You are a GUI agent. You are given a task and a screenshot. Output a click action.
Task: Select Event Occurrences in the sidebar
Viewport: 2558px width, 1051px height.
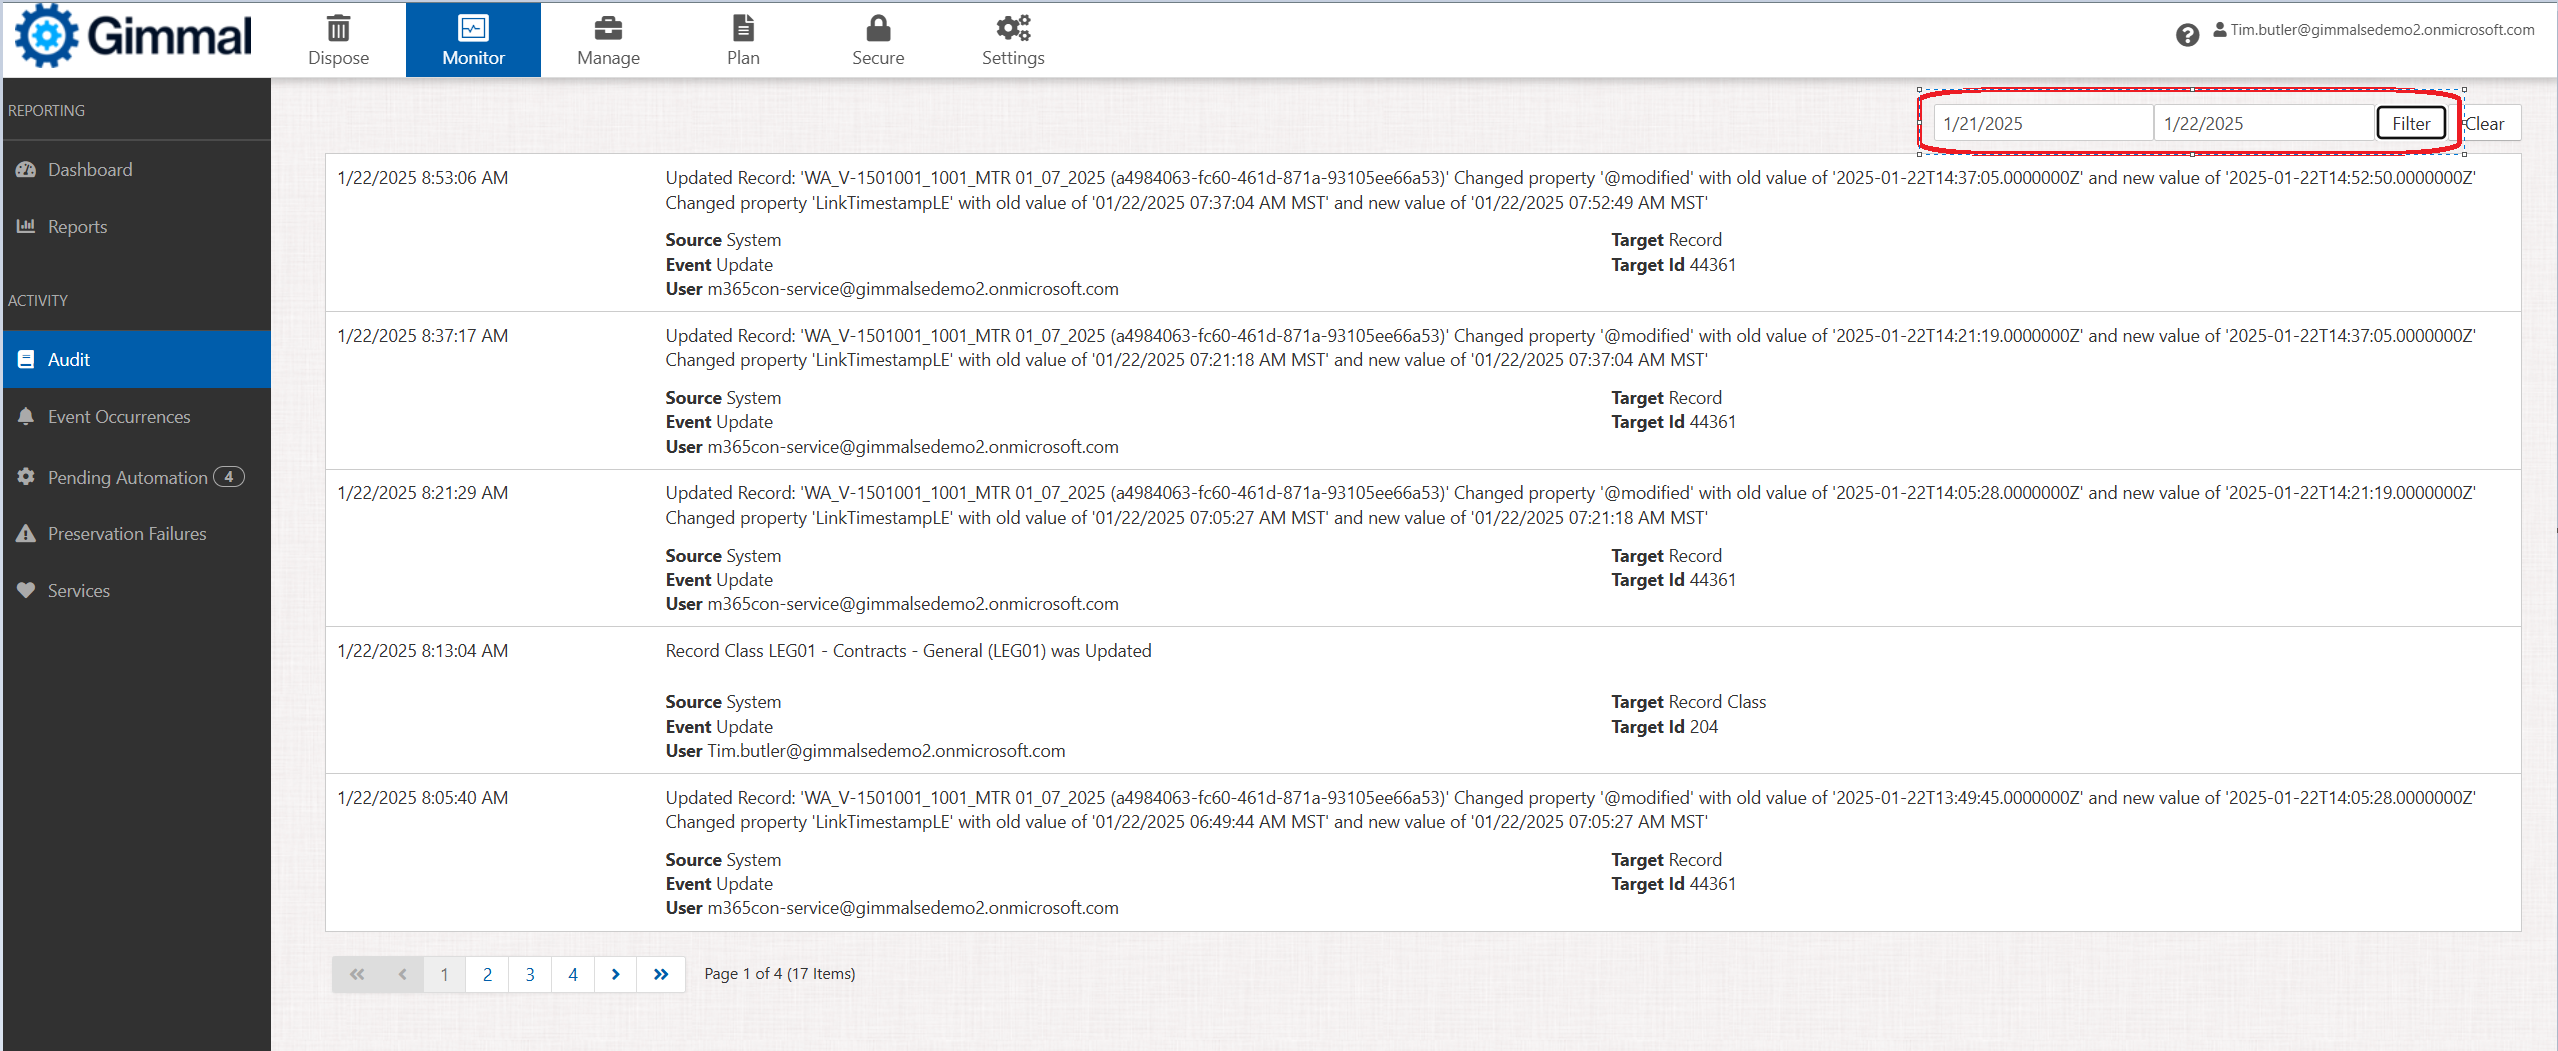click(x=119, y=417)
